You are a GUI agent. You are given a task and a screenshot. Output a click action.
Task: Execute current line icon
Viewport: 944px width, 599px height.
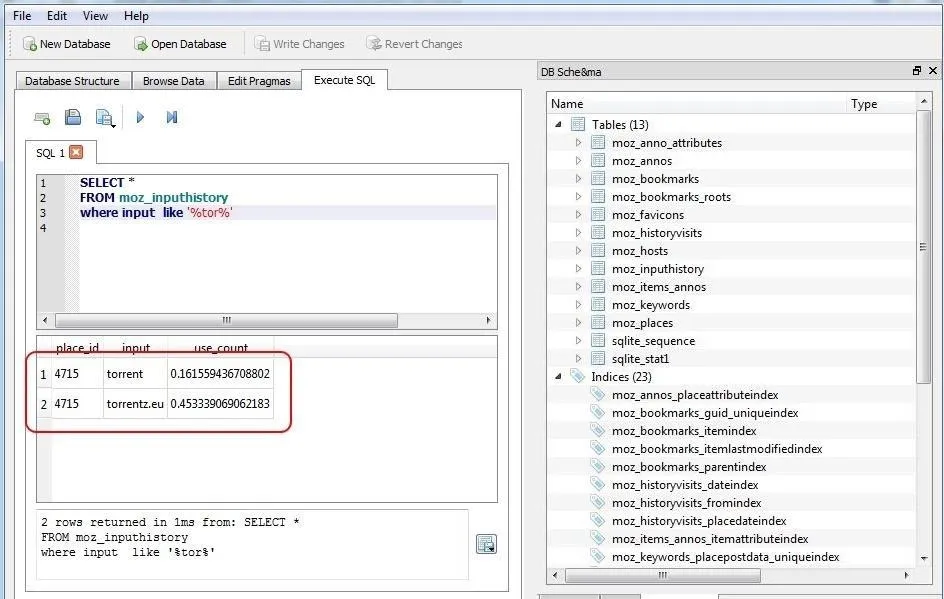click(172, 117)
